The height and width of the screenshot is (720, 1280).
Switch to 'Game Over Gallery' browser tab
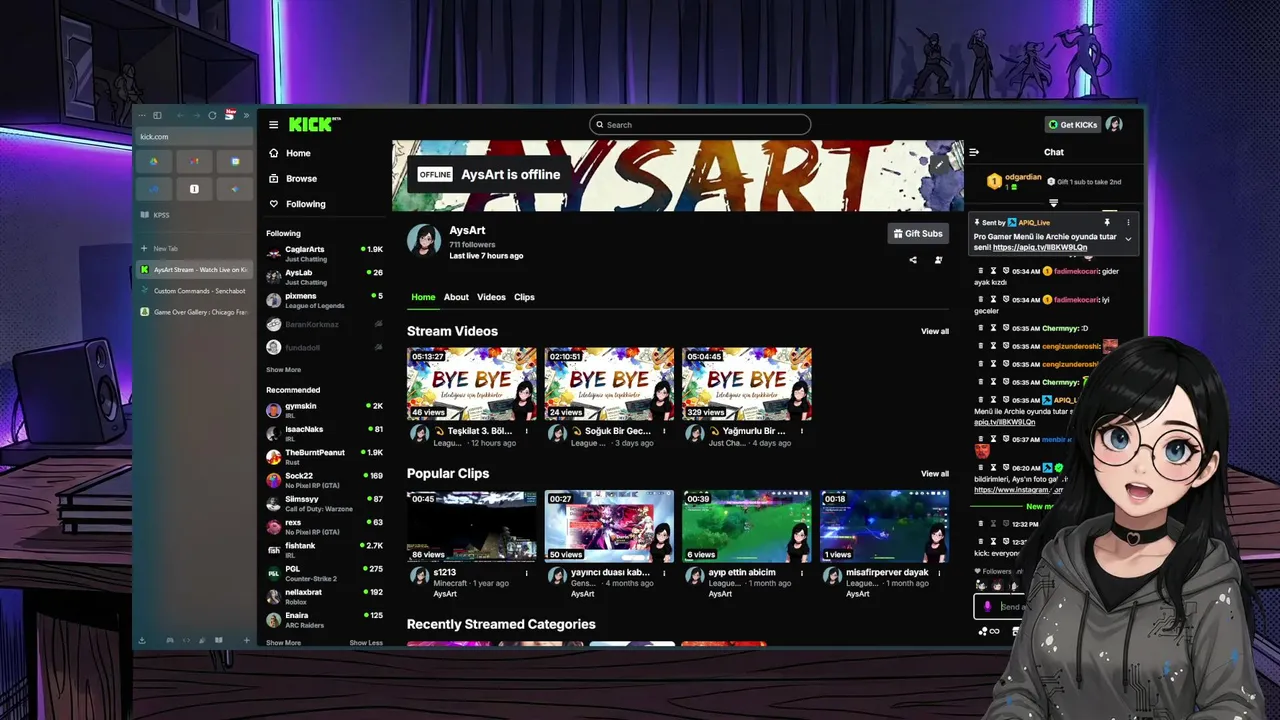[195, 312]
